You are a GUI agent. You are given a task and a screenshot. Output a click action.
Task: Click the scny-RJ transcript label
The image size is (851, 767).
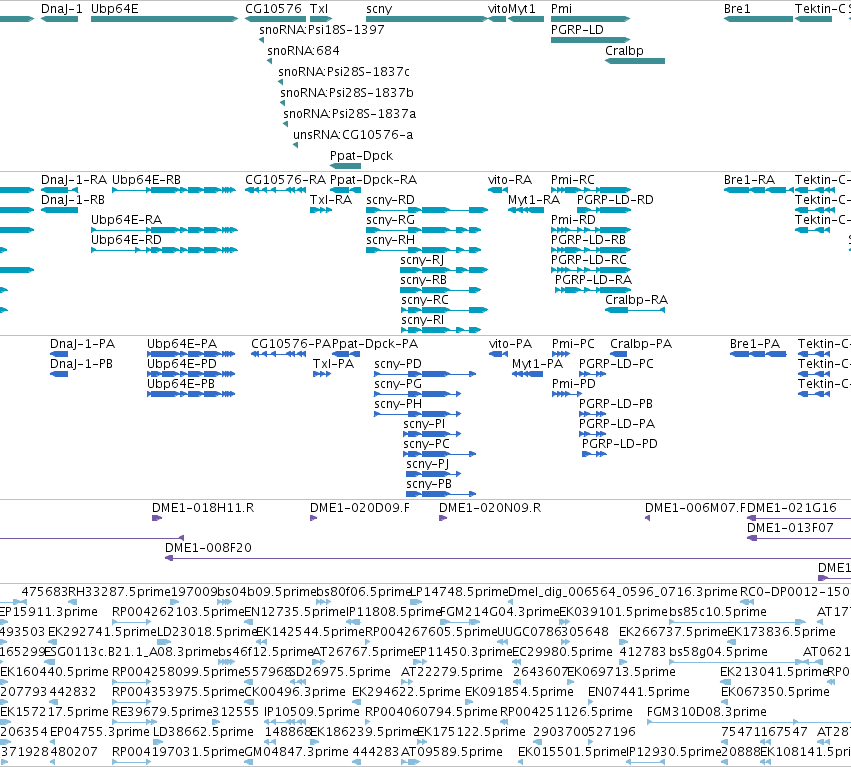coord(422,260)
